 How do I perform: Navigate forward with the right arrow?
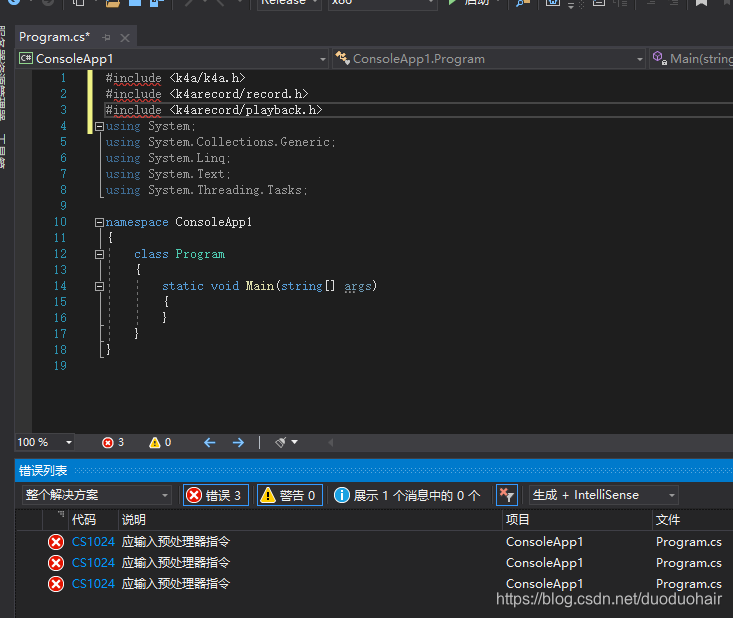[238, 442]
